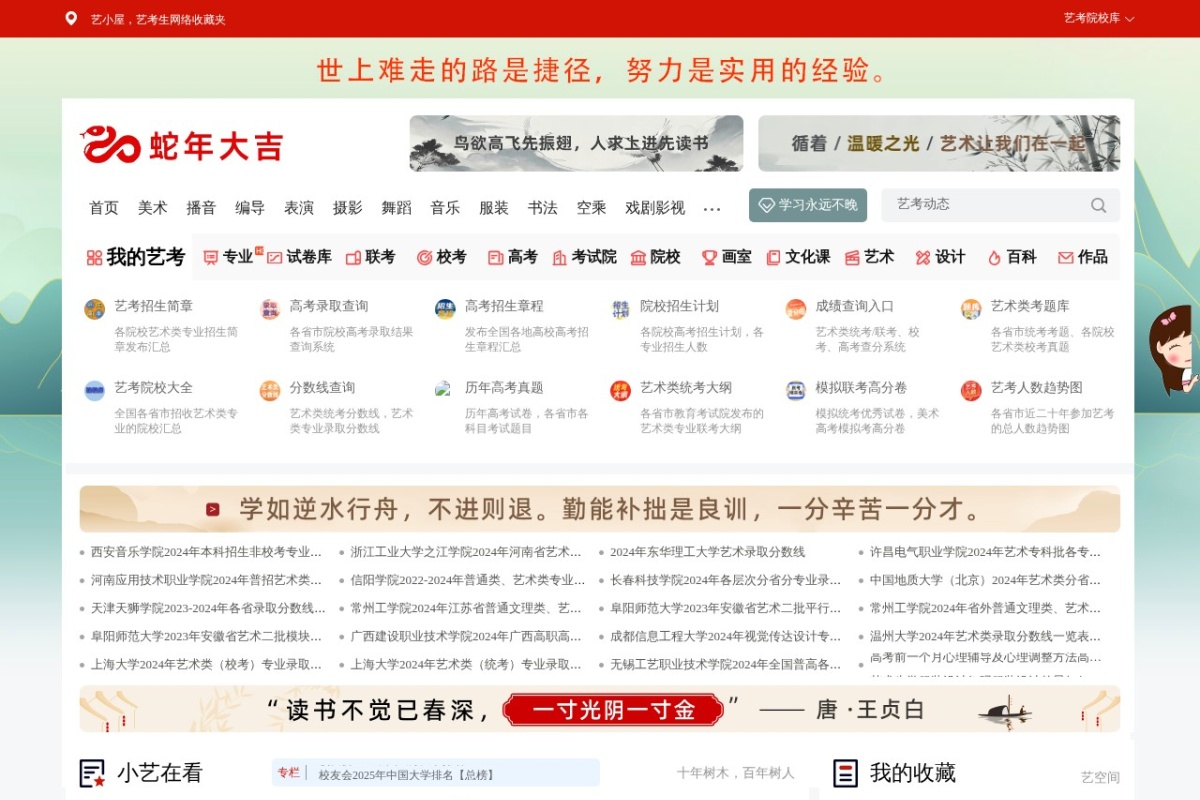Go to 首页 in navigation
Screen dimensions: 1200x800
pyautogui.click(x=104, y=207)
